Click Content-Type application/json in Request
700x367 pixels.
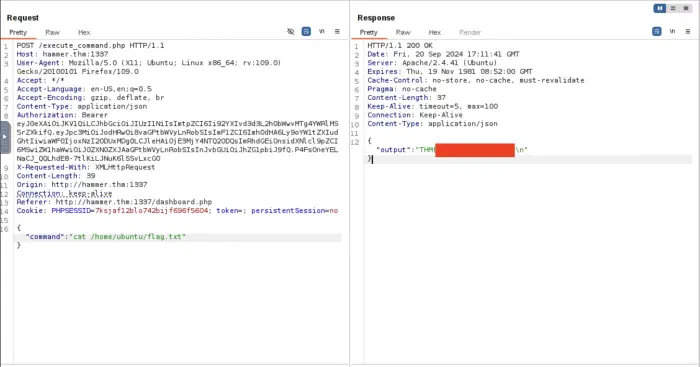pos(82,106)
